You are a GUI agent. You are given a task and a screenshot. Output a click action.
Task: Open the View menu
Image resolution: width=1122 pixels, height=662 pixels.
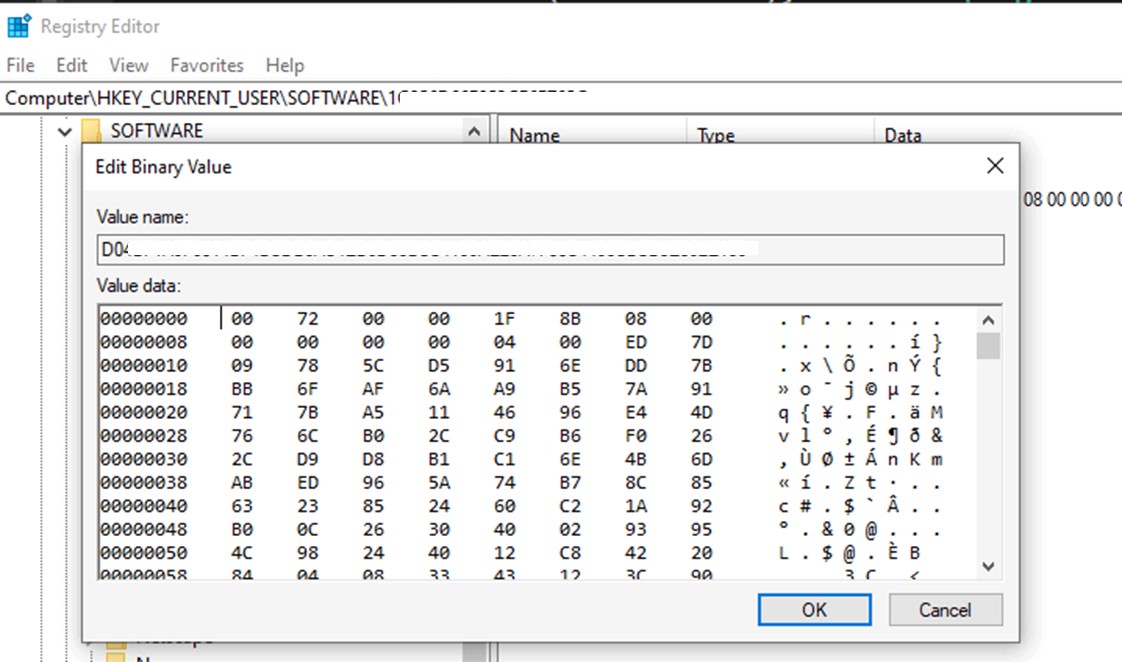pyautogui.click(x=129, y=65)
